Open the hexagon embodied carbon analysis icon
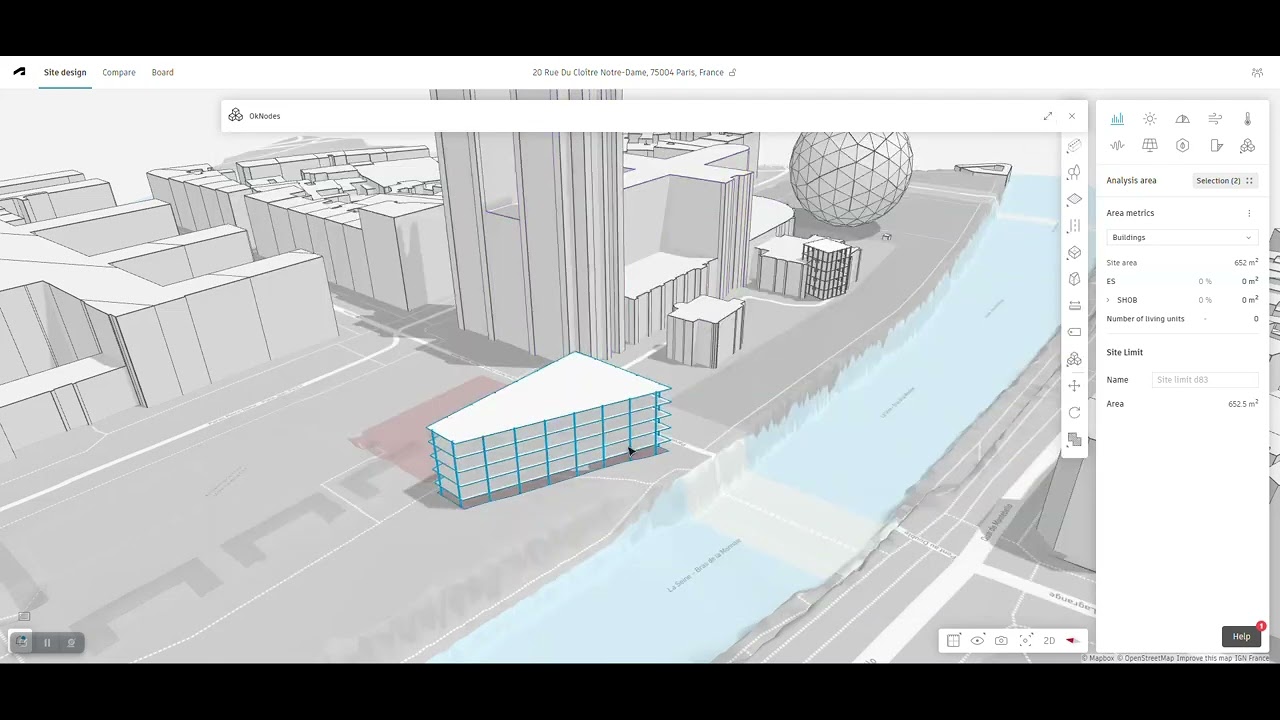 coord(1182,146)
